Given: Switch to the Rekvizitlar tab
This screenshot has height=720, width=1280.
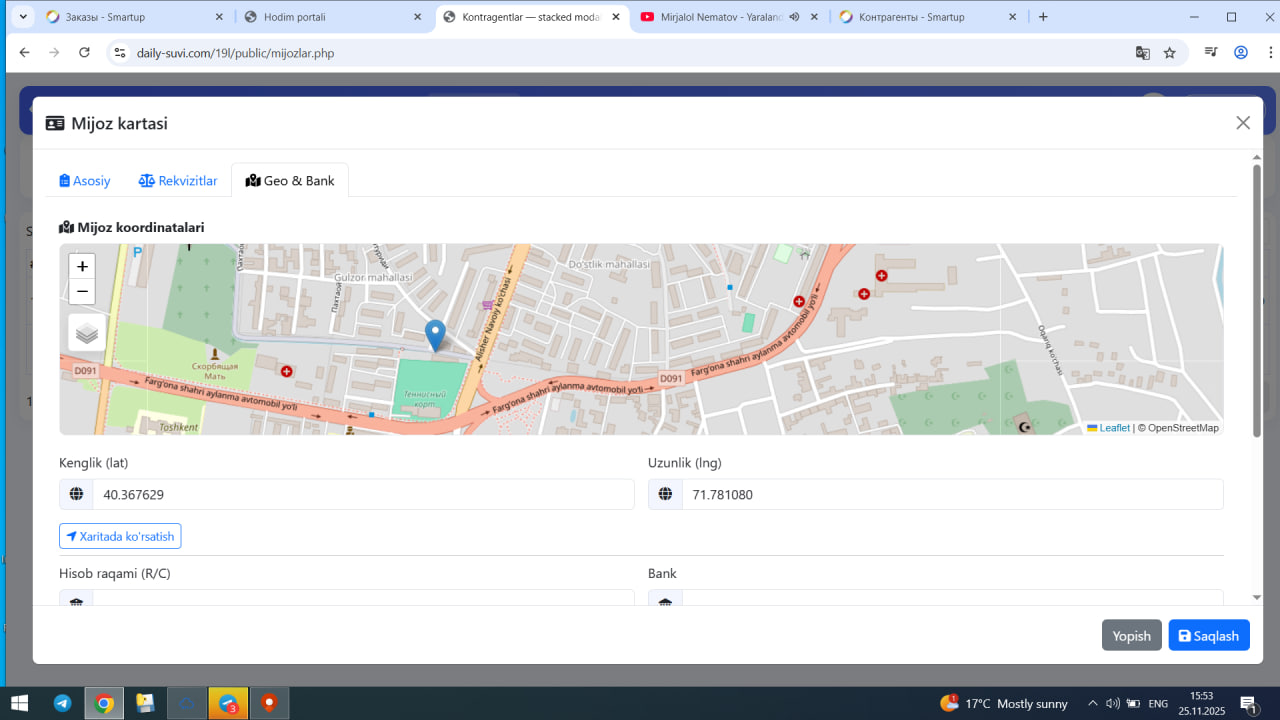Looking at the screenshot, I should [178, 181].
